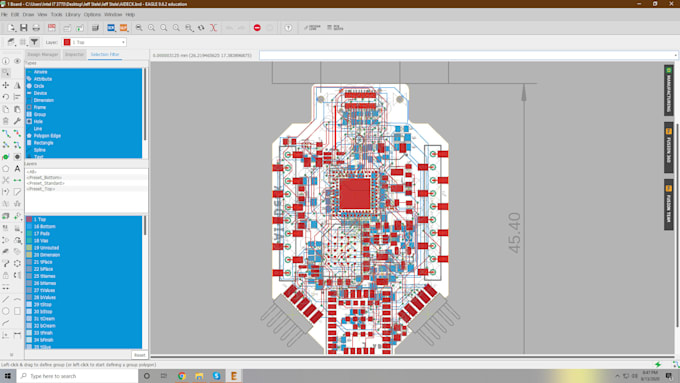The image size is (680, 383).
Task: Open the Library menu
Action: pos(73,14)
